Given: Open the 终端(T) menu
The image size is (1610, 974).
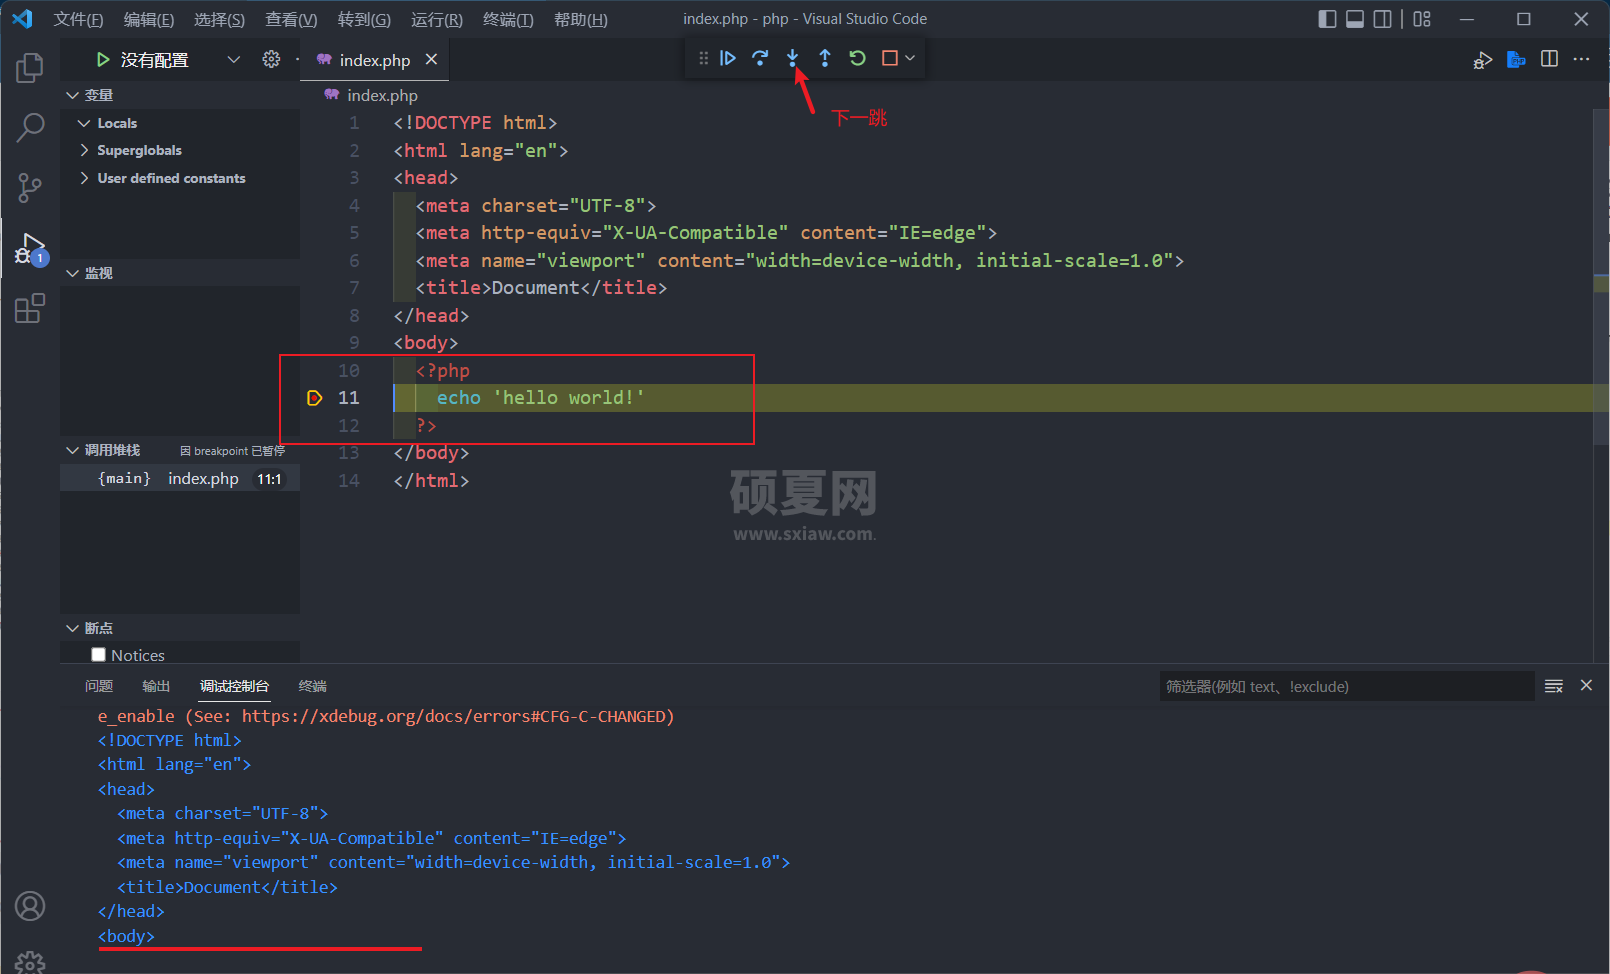Looking at the screenshot, I should 508,20.
